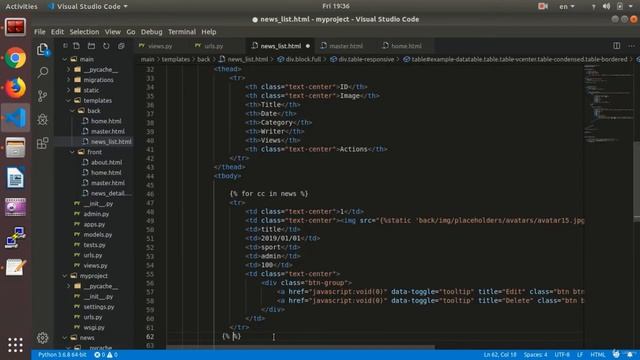Open the red terminal app in dock
This screenshot has width=640, height=360.
tap(16, 28)
